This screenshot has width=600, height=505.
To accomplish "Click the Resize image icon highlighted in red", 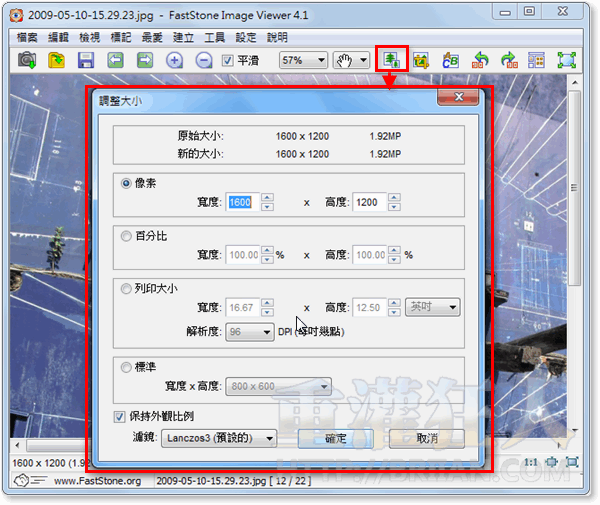I will tap(391, 60).
